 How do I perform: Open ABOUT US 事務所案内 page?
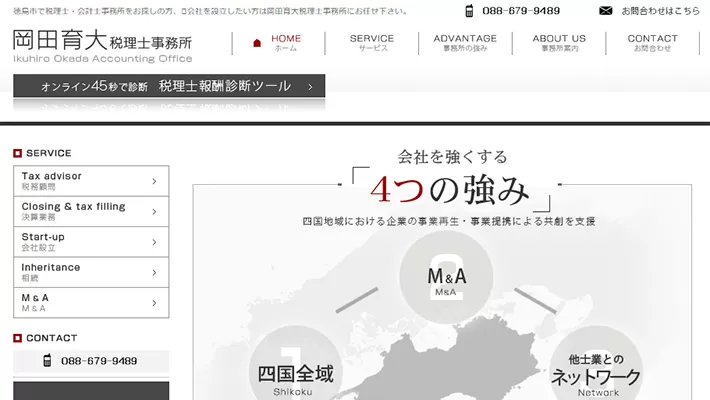(x=559, y=43)
